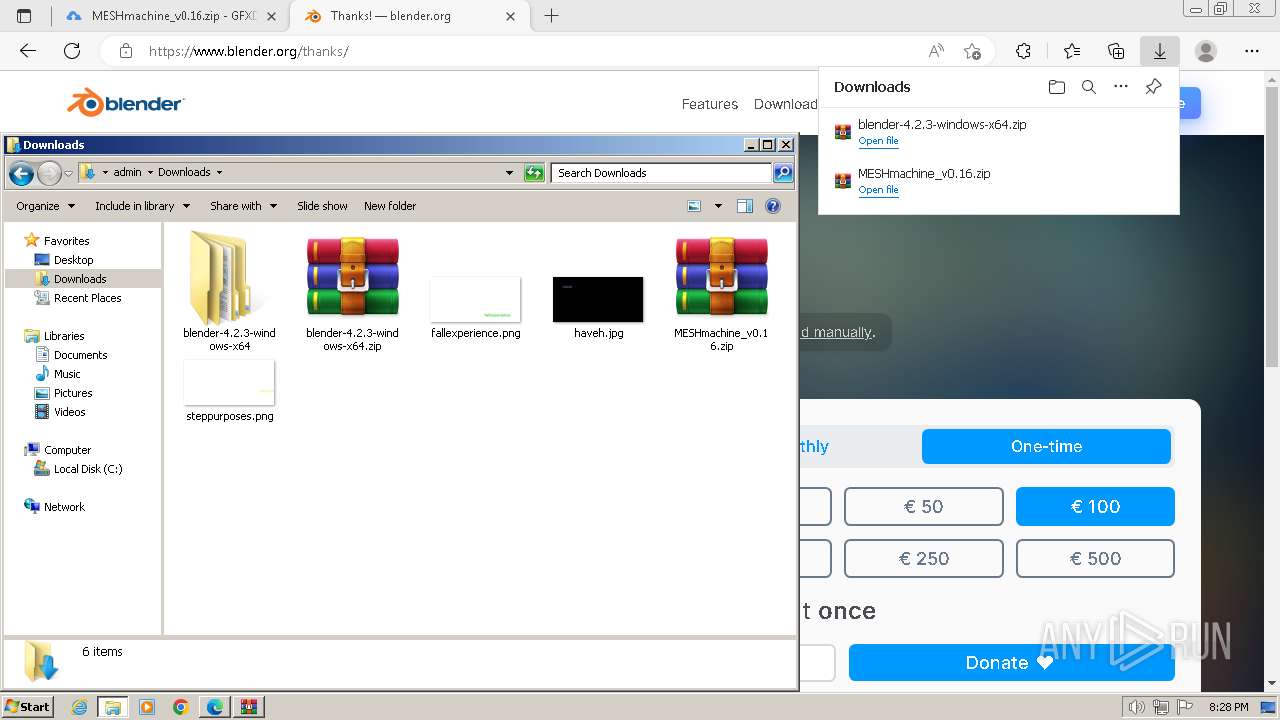
Task: Add page to favorites star icon
Action: (x=972, y=51)
